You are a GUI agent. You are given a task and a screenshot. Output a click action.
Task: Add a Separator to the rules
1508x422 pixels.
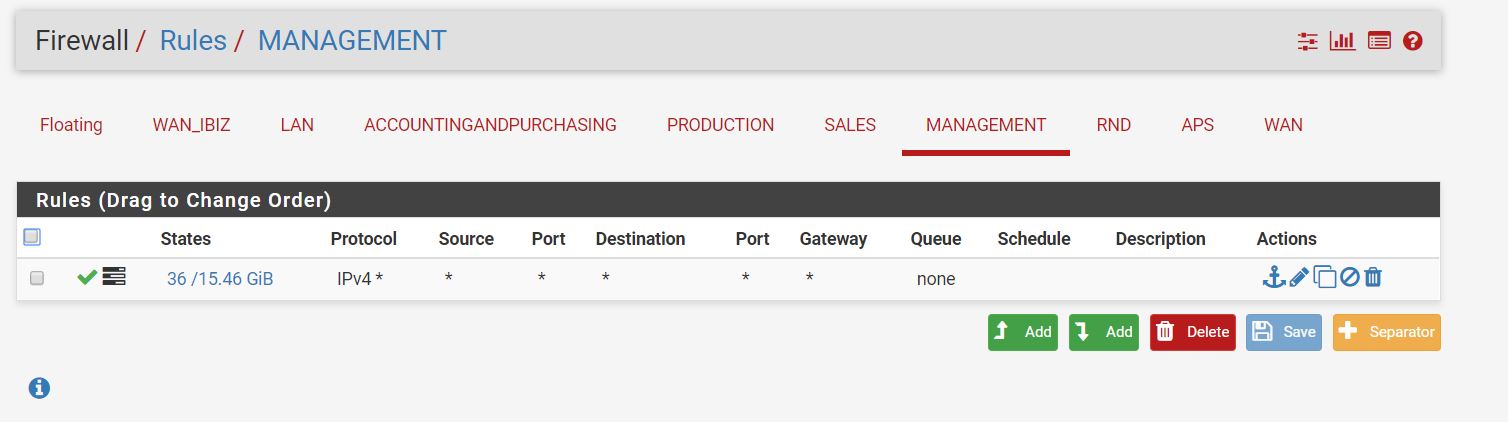click(1387, 332)
